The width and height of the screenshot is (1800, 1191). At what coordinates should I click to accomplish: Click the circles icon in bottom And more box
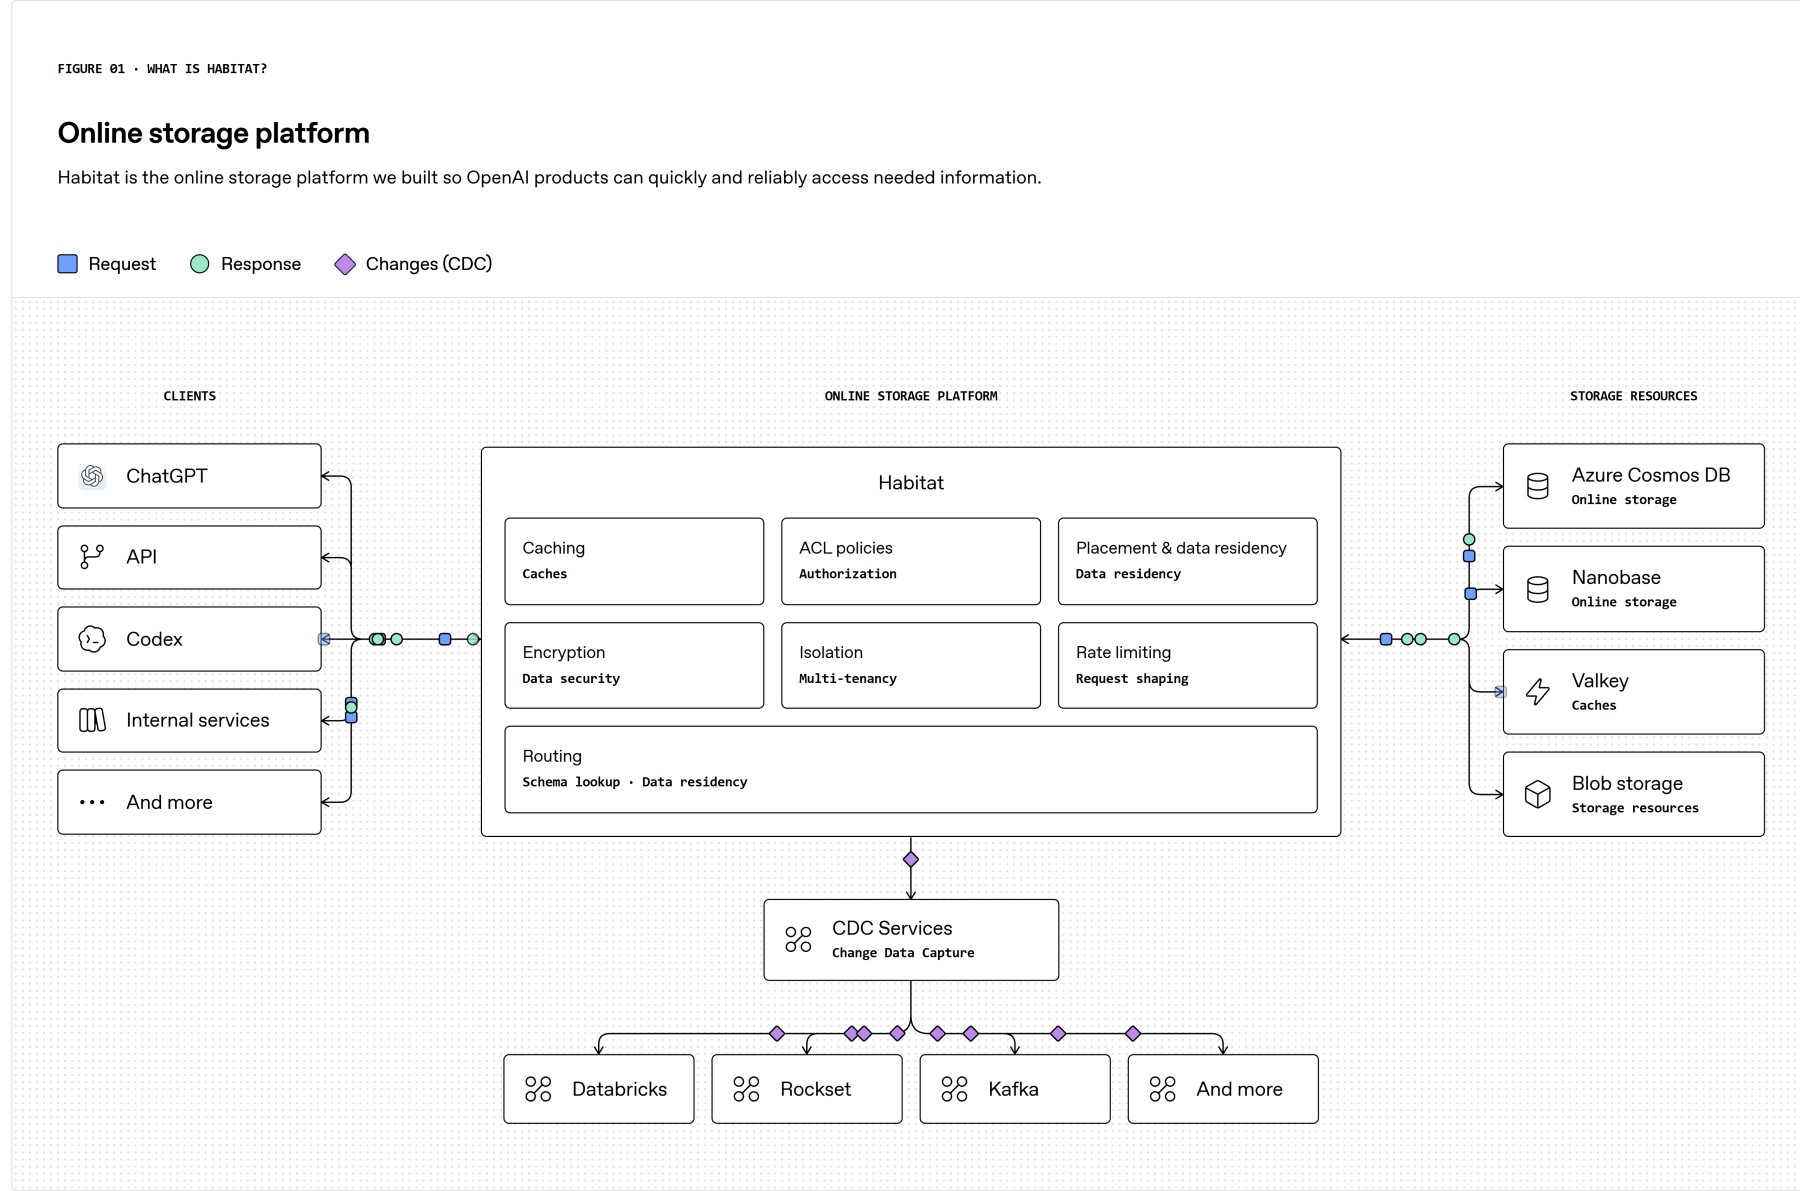click(1162, 1089)
